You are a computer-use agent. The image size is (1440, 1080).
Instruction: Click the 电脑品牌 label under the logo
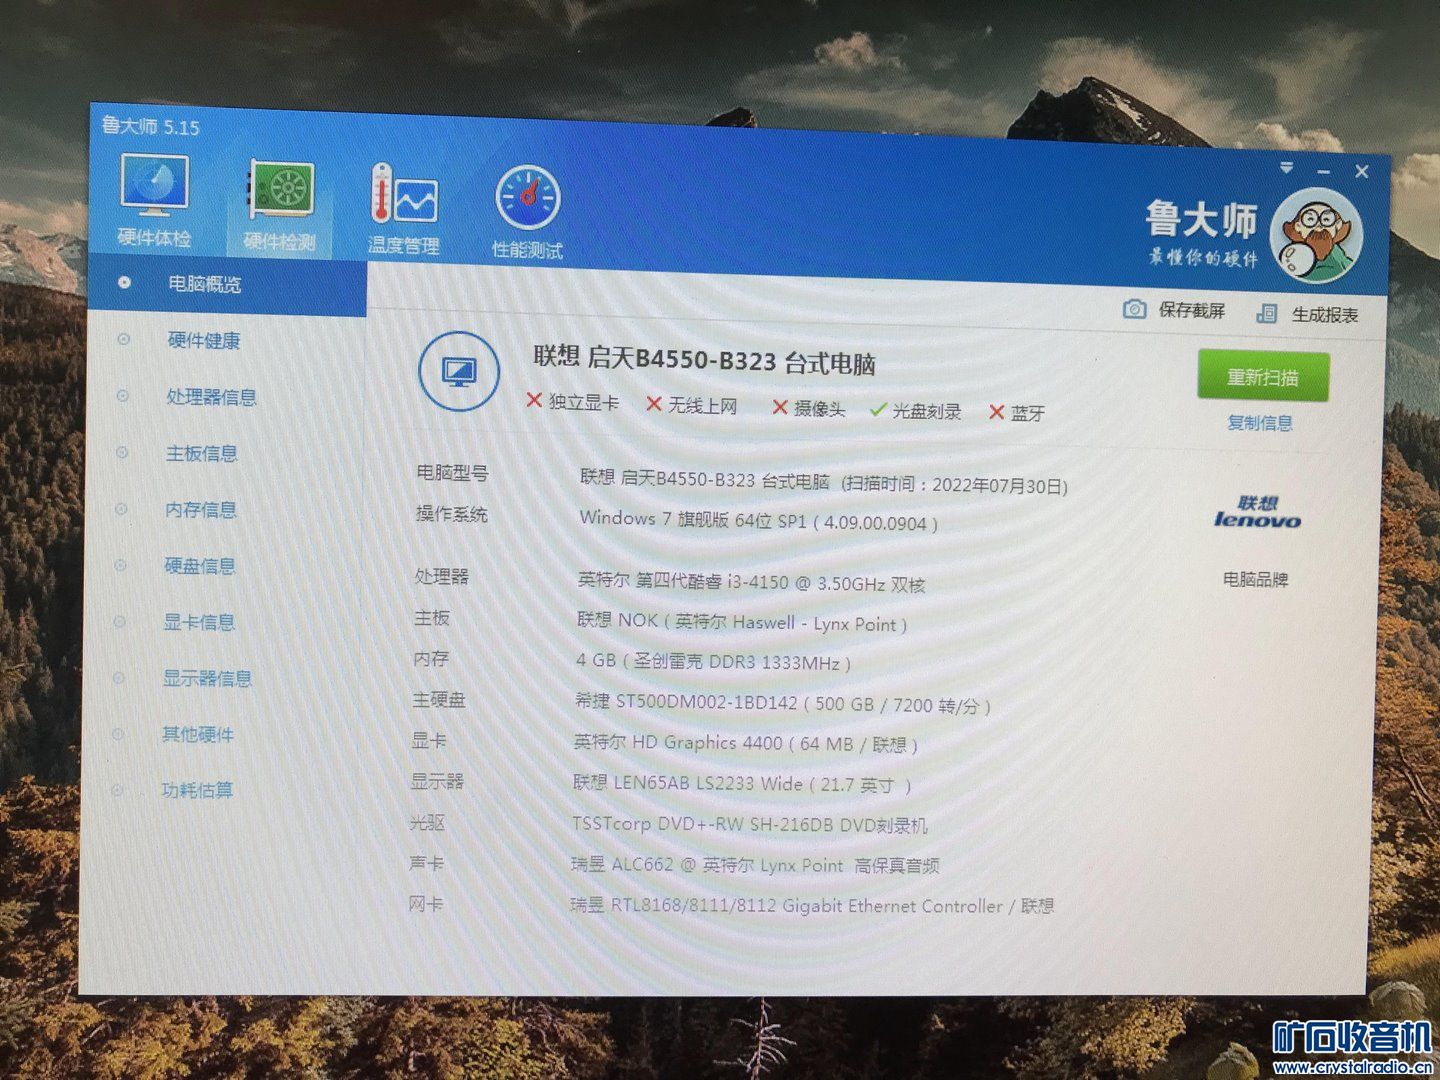(x=1256, y=579)
